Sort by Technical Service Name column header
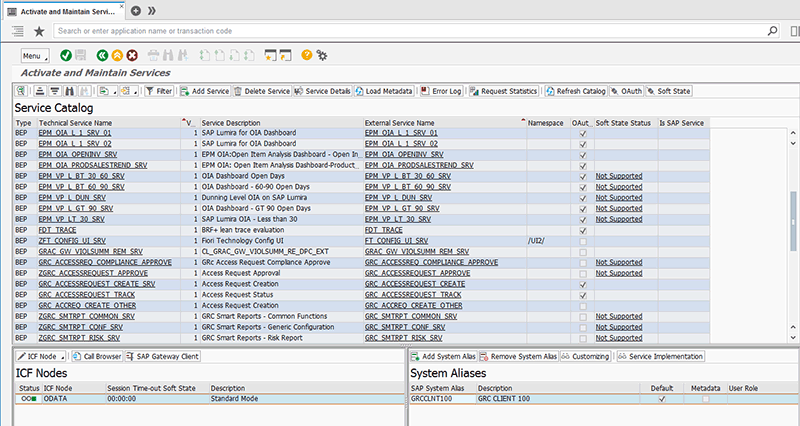Image resolution: width=800 pixels, height=426 pixels. (x=75, y=122)
